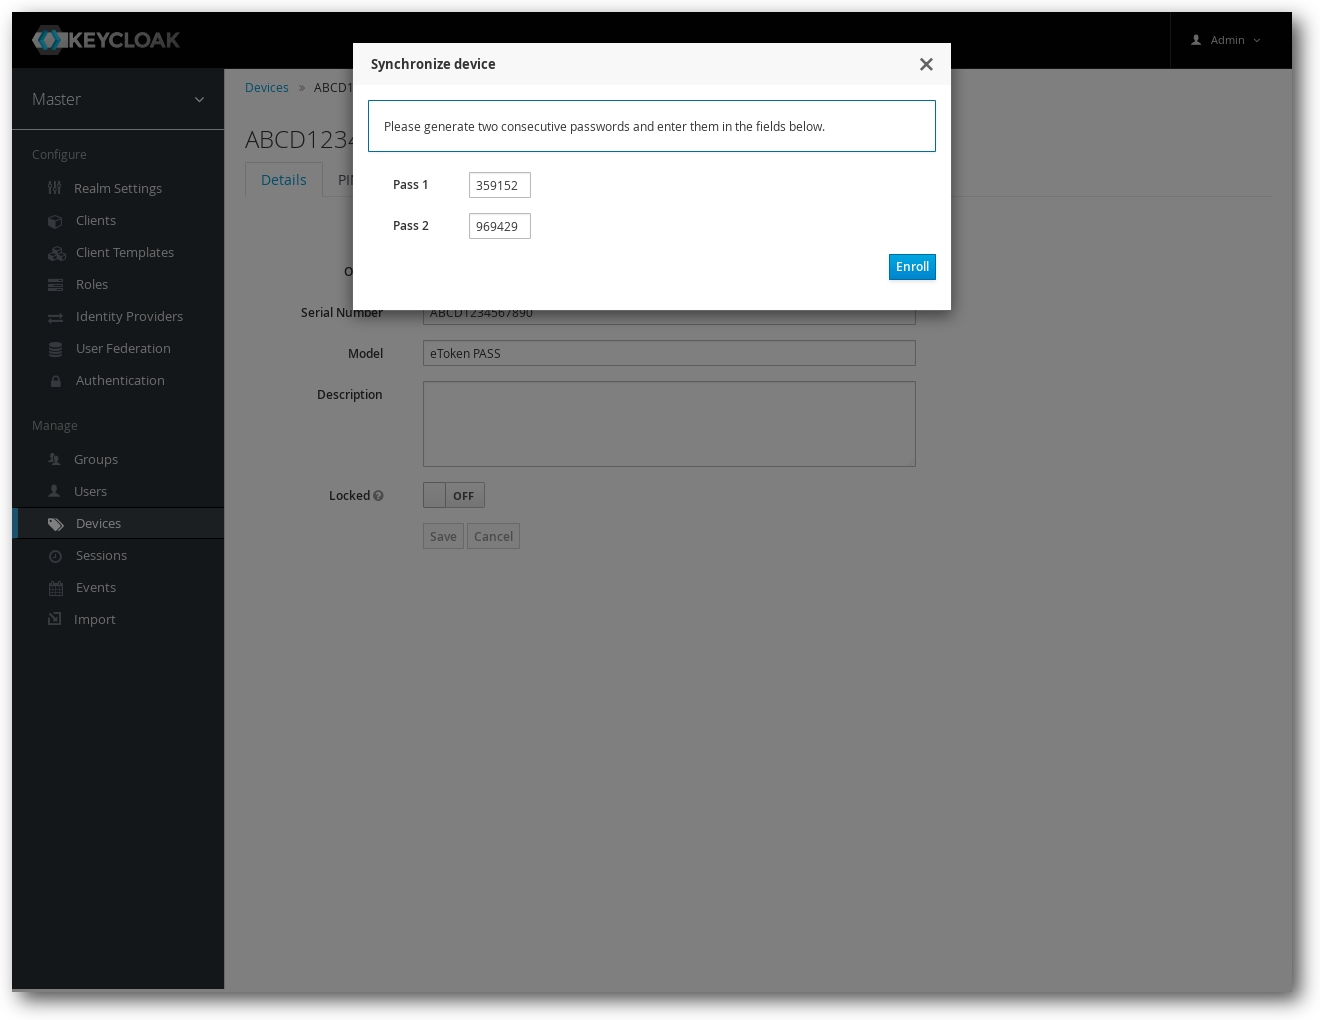This screenshot has height=1020, width=1320.
Task: Toggle the Locked switch
Action: 454,496
